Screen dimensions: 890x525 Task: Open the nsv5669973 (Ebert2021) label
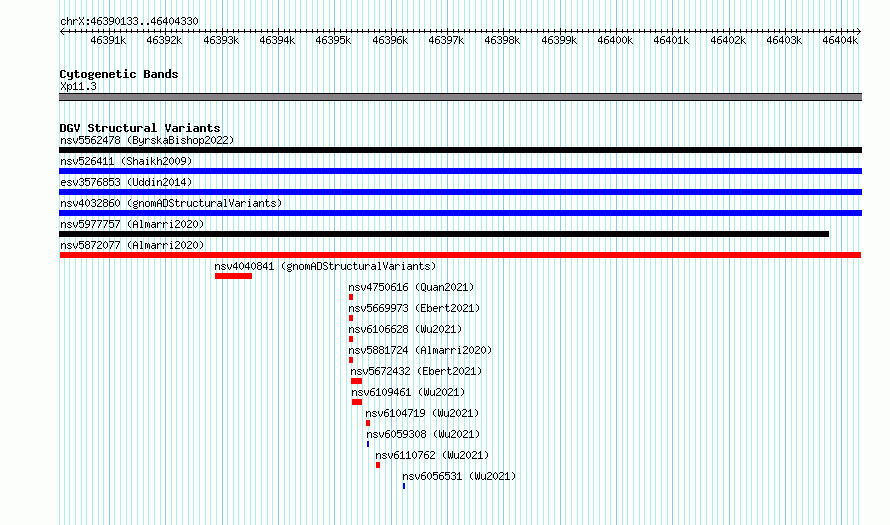(x=414, y=308)
